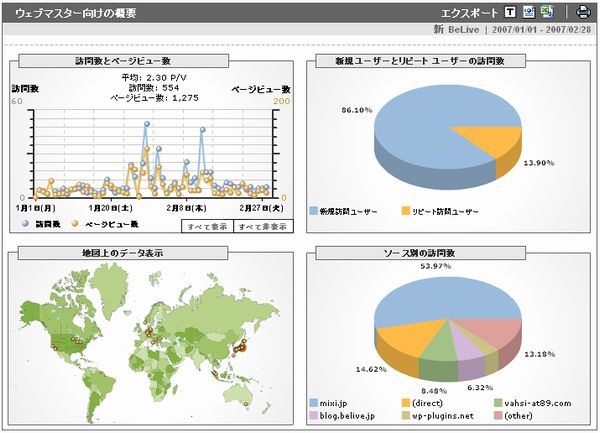Click the 2月27日(火) axis date label
The height and width of the screenshot is (433, 600).
coord(262,208)
